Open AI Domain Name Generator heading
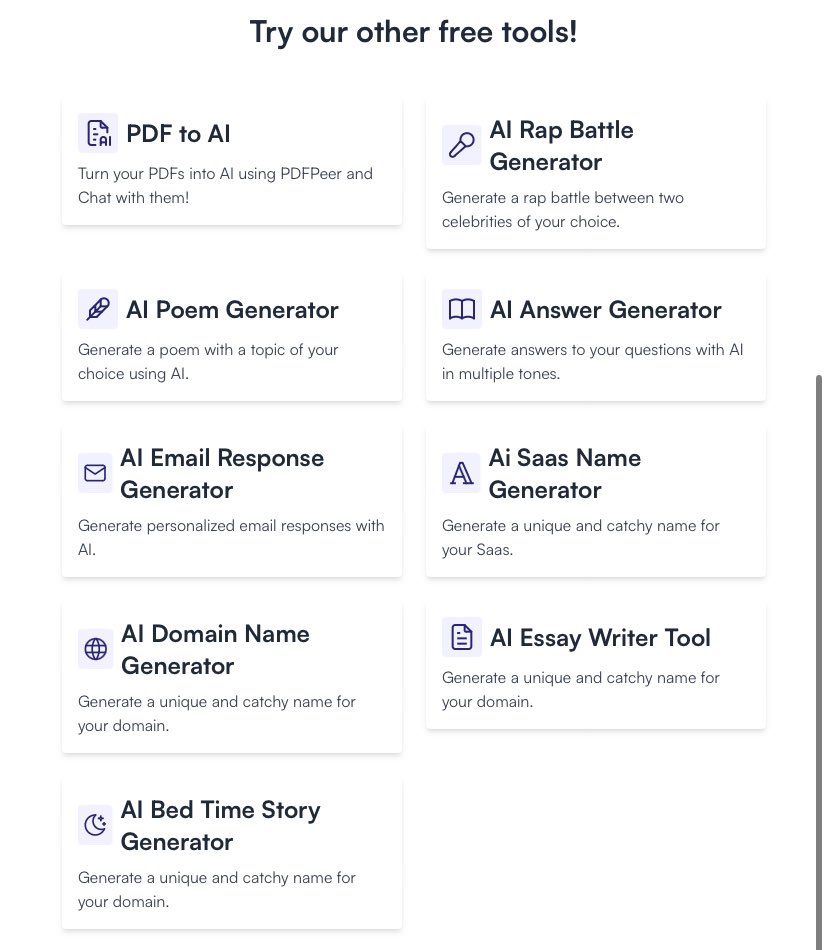This screenshot has width=828, height=950. (215, 650)
